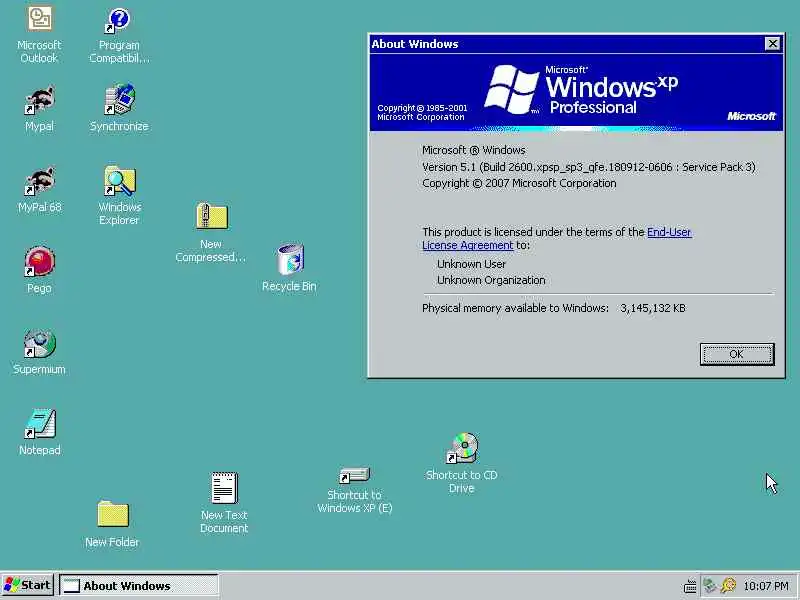
Task: Click the Version 5.1 build text line
Action: 589,167
